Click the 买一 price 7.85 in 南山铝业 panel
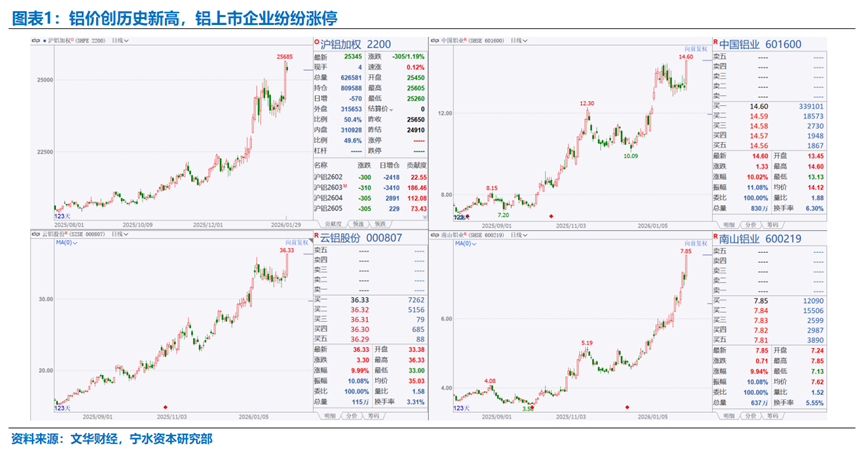Screen dimensions: 864x452 click(761, 301)
